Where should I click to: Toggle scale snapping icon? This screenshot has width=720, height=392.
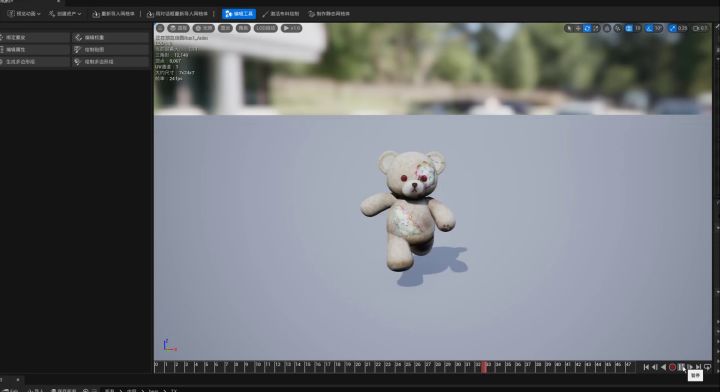(673, 28)
